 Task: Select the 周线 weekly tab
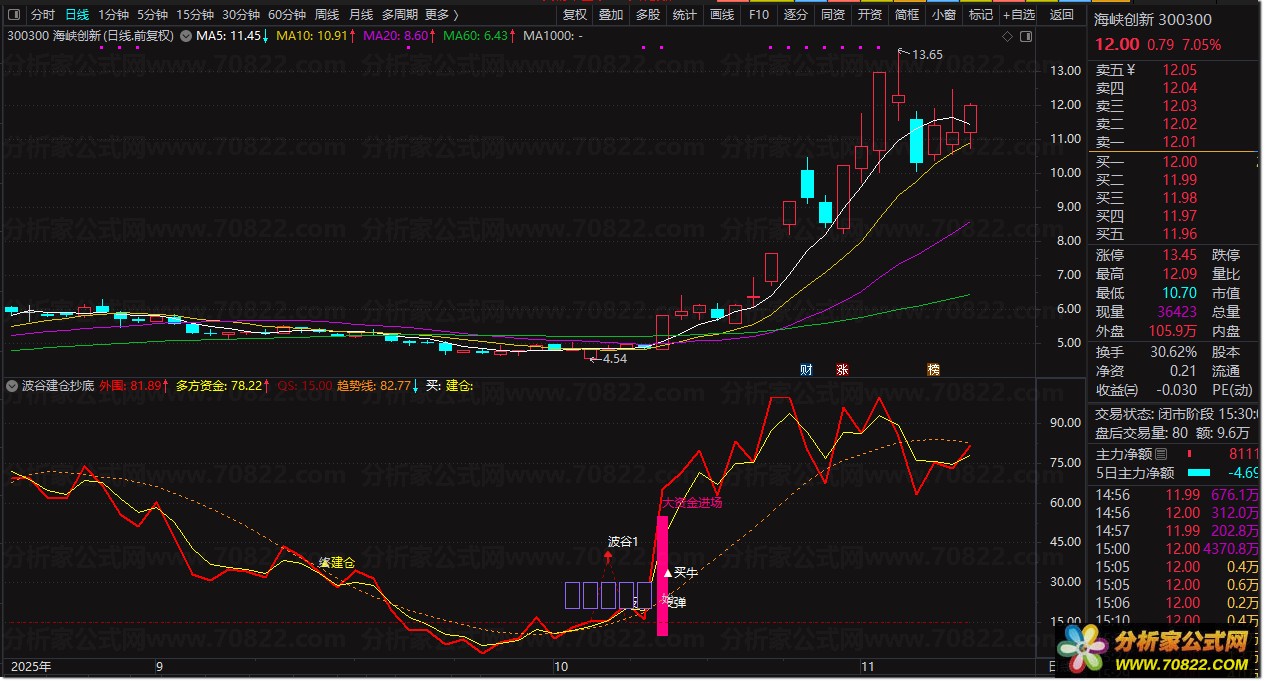[327, 15]
